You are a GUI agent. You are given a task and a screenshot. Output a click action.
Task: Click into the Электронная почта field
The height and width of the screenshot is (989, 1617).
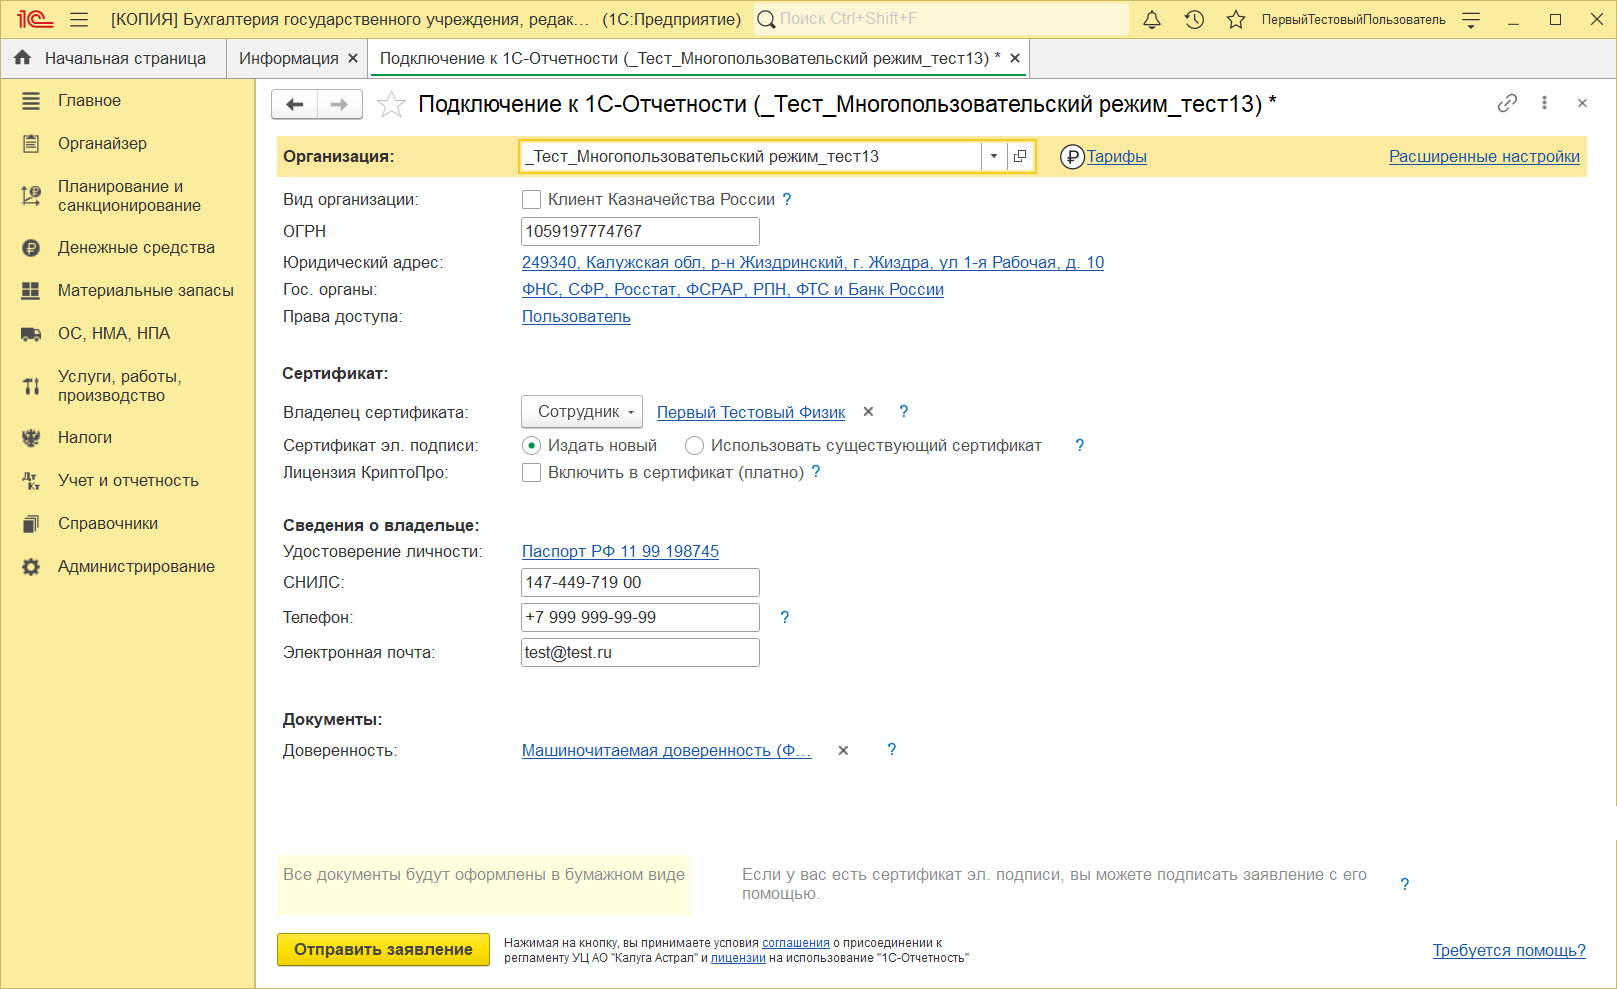tap(640, 652)
